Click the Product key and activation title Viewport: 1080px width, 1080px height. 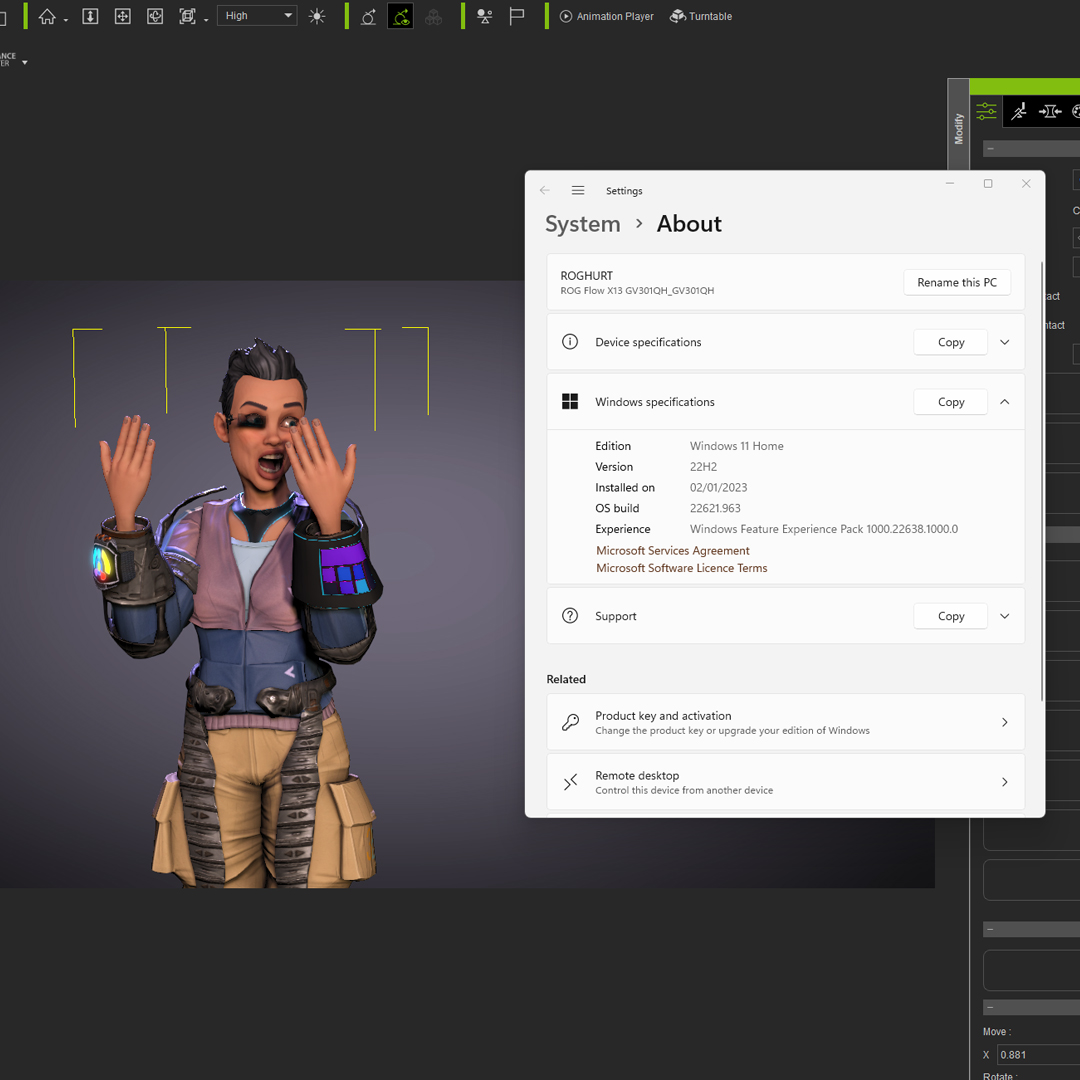[663, 716]
